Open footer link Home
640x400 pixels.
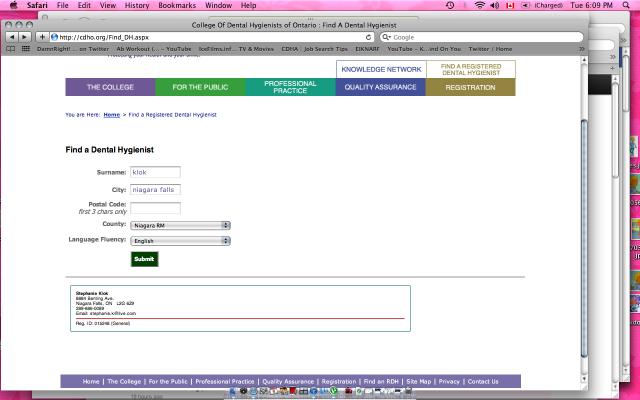click(x=91, y=382)
